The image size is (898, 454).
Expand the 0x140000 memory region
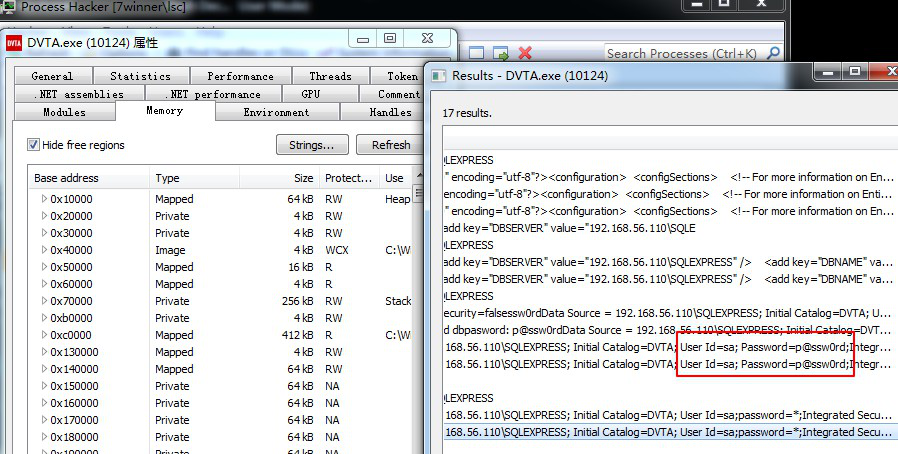click(x=44, y=369)
